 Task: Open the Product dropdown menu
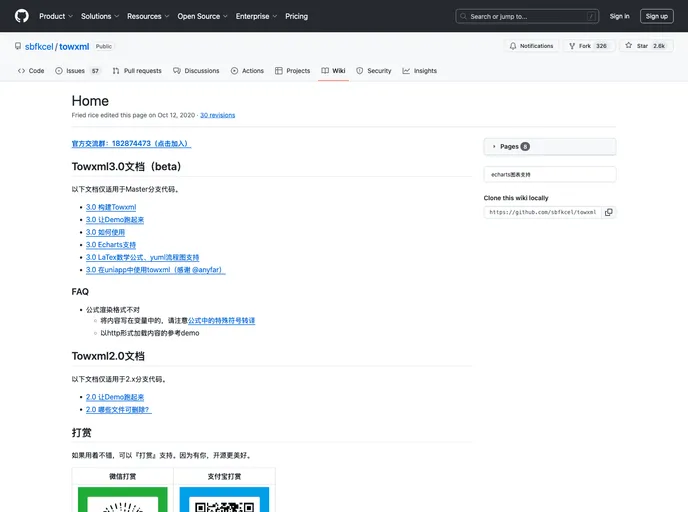[x=56, y=16]
